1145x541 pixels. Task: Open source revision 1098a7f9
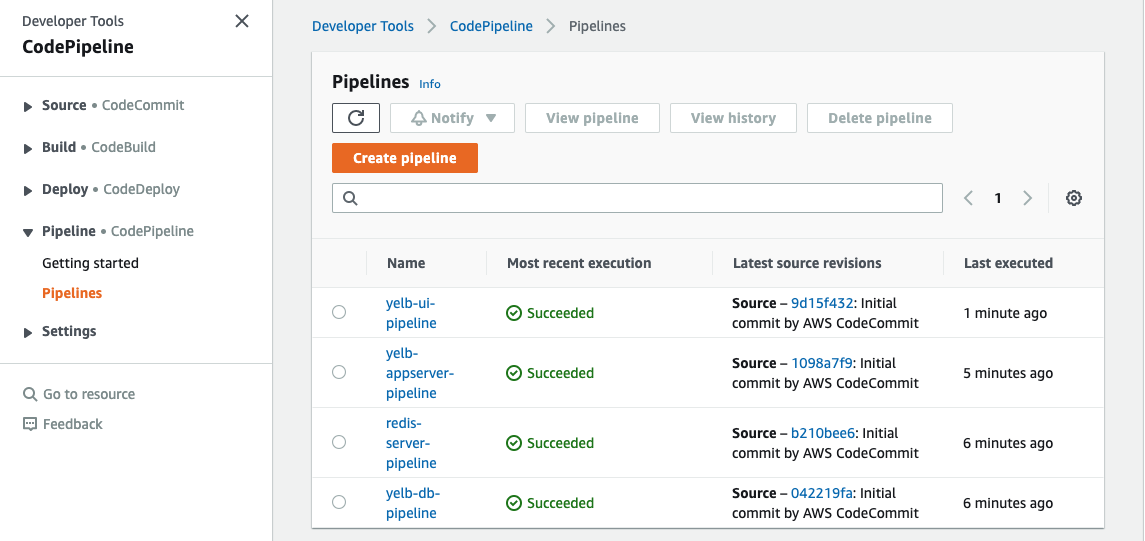822,363
